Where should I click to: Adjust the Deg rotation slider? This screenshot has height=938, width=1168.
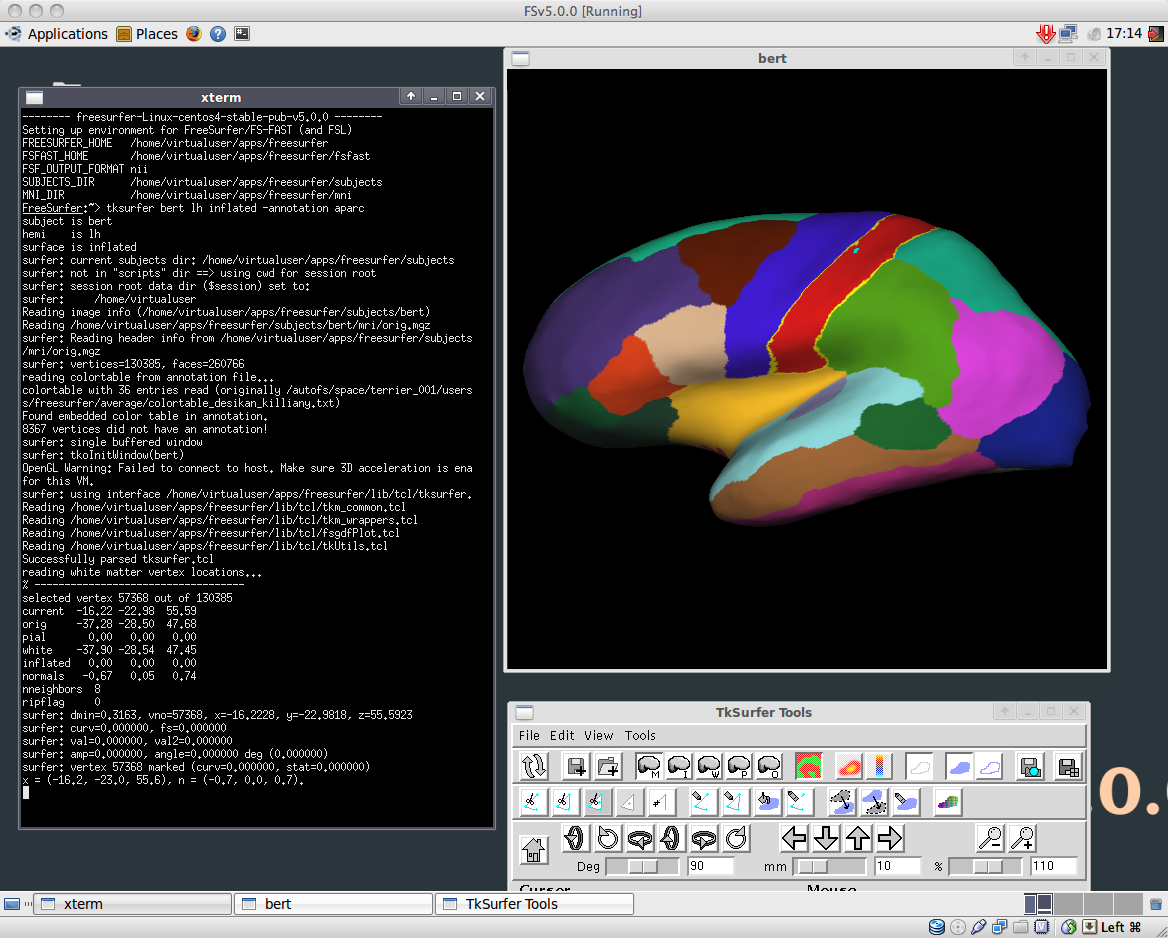coord(643,866)
